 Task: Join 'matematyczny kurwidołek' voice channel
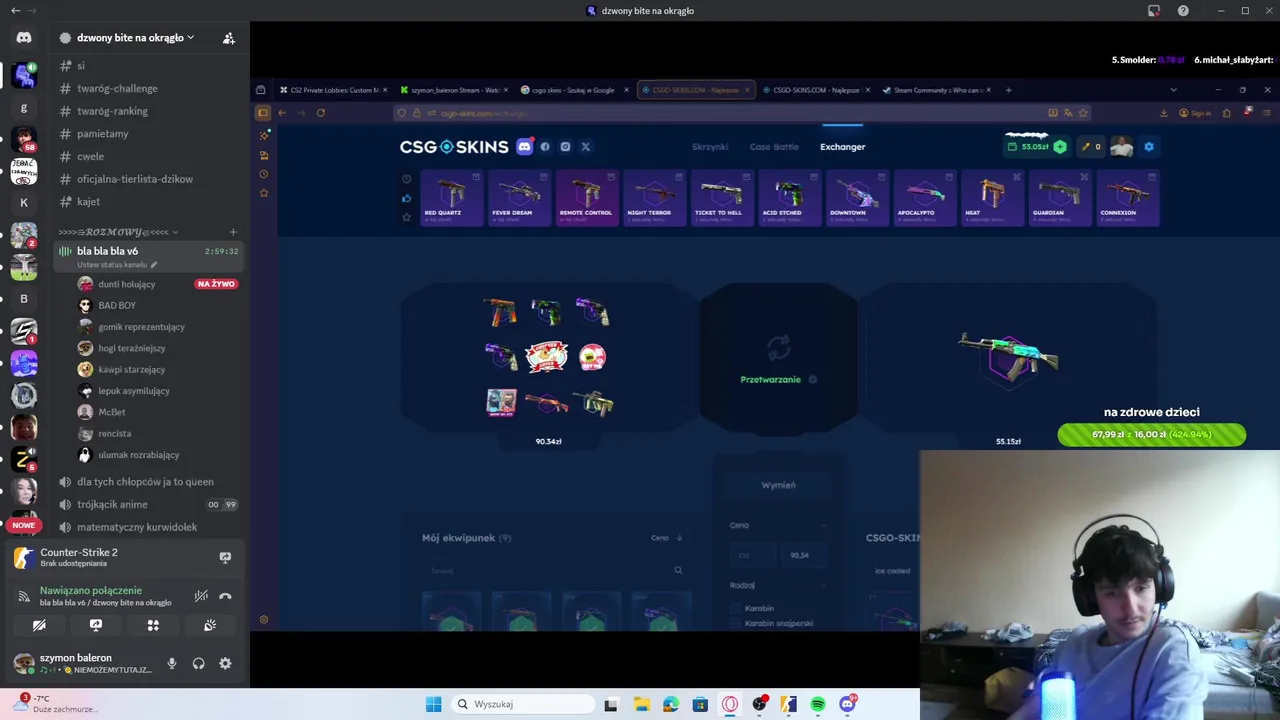click(137, 527)
